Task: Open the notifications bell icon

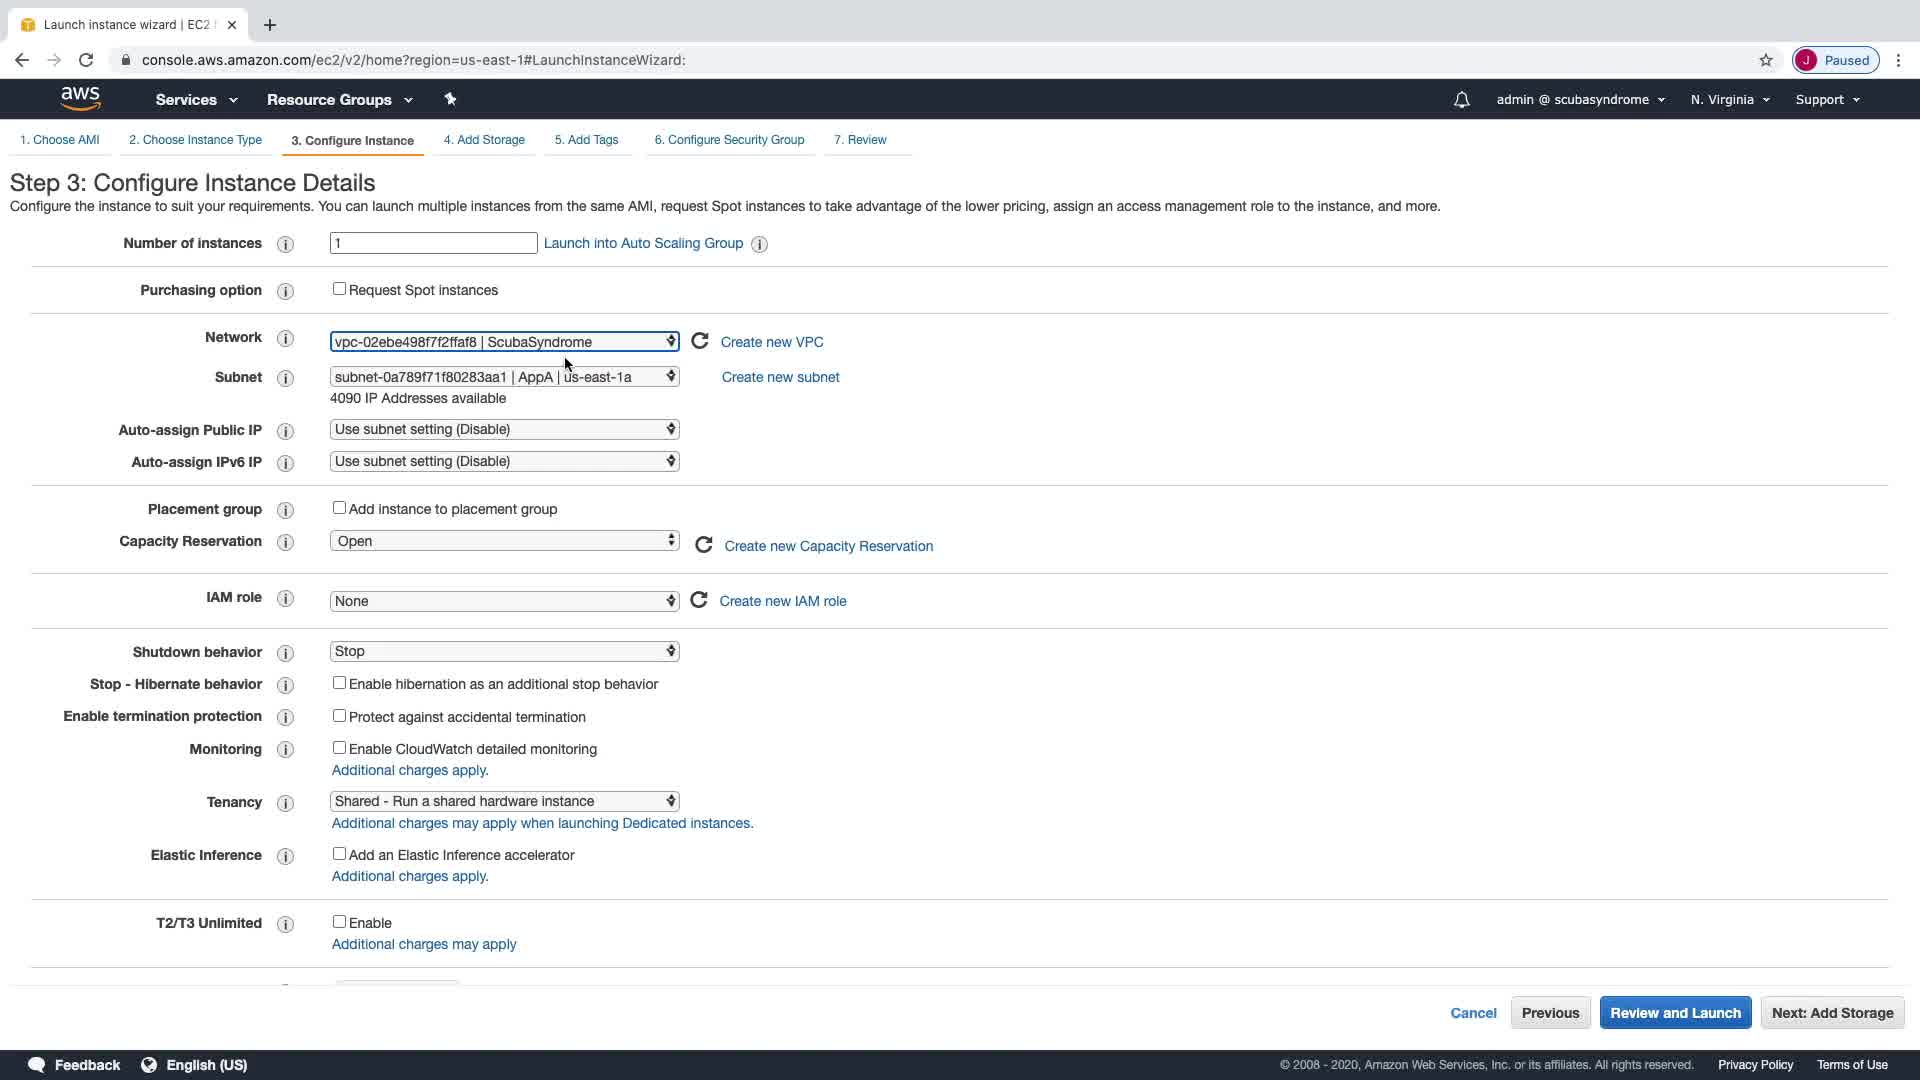Action: 1461,100
